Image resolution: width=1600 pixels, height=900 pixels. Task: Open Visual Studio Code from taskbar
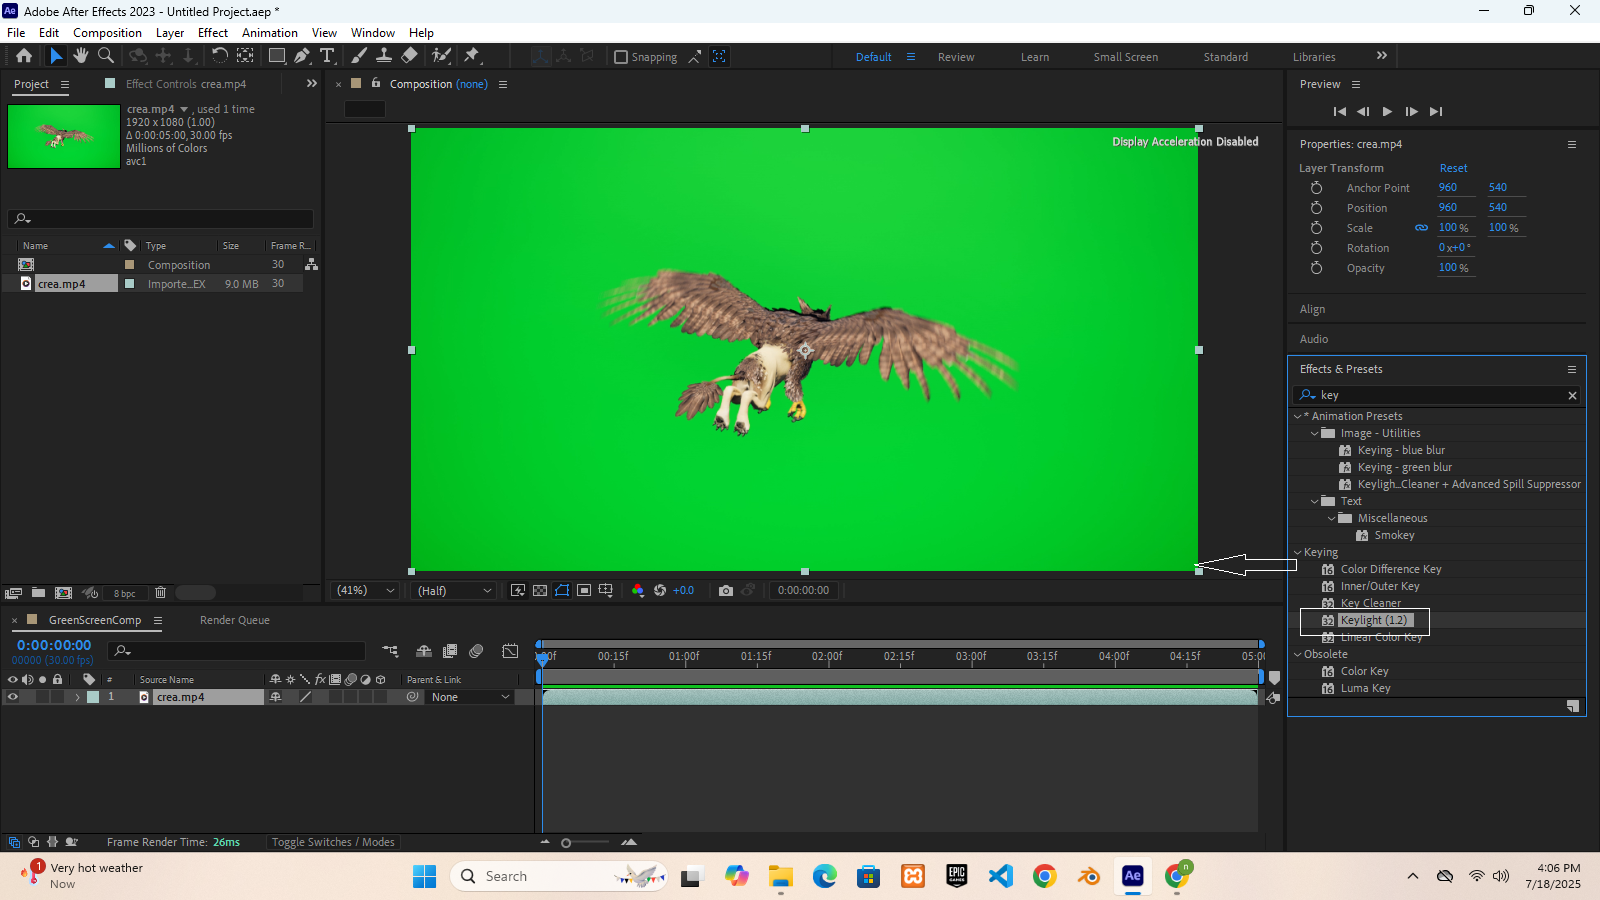(1000, 876)
